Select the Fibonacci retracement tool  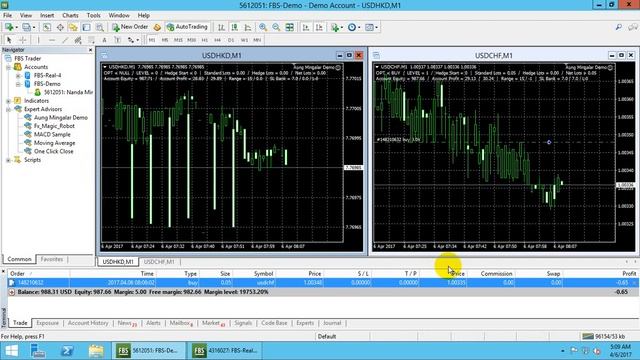click(91, 40)
